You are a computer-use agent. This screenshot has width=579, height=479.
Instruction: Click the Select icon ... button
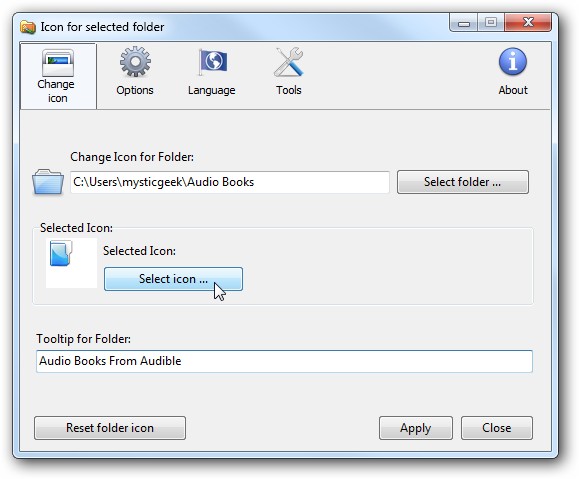[173, 279]
